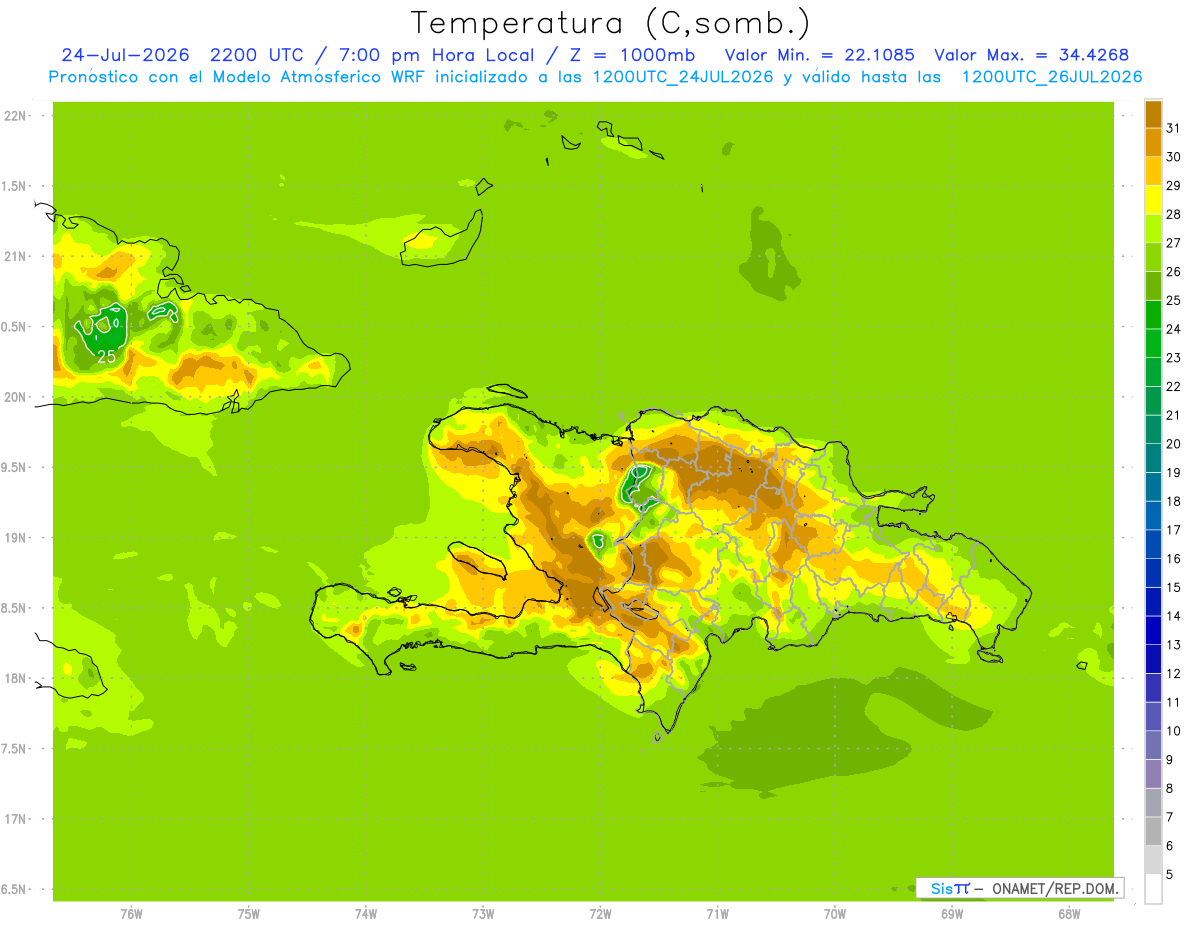
Task: Click the green swatch between 24 and 25
Action: pyautogui.click(x=1153, y=315)
